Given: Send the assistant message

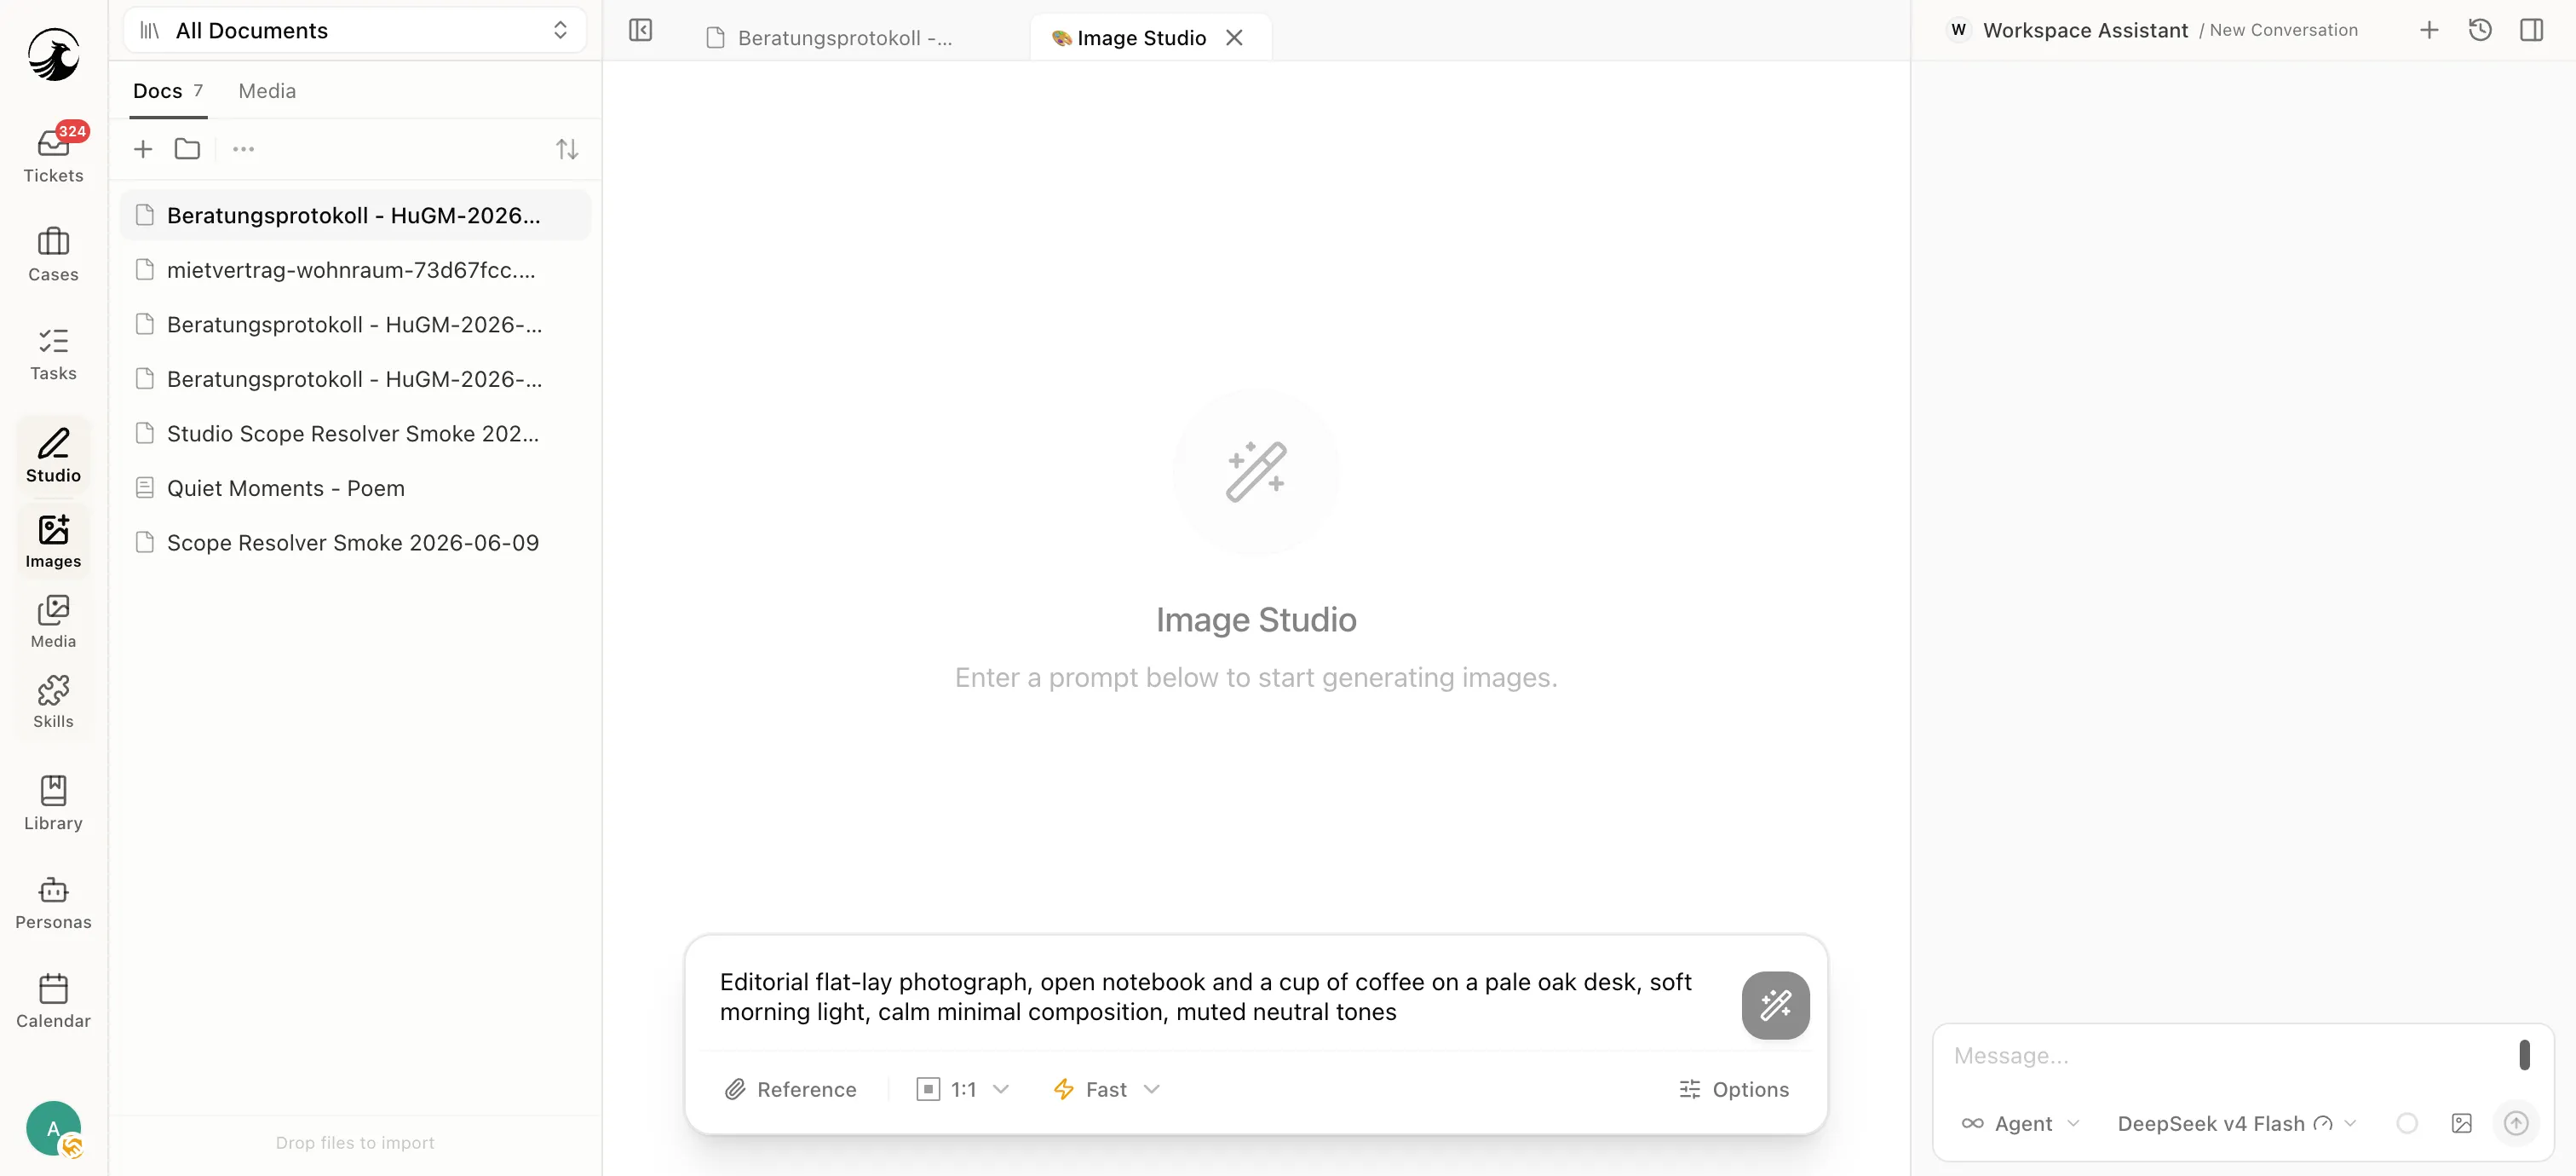Looking at the screenshot, I should 2516,1123.
